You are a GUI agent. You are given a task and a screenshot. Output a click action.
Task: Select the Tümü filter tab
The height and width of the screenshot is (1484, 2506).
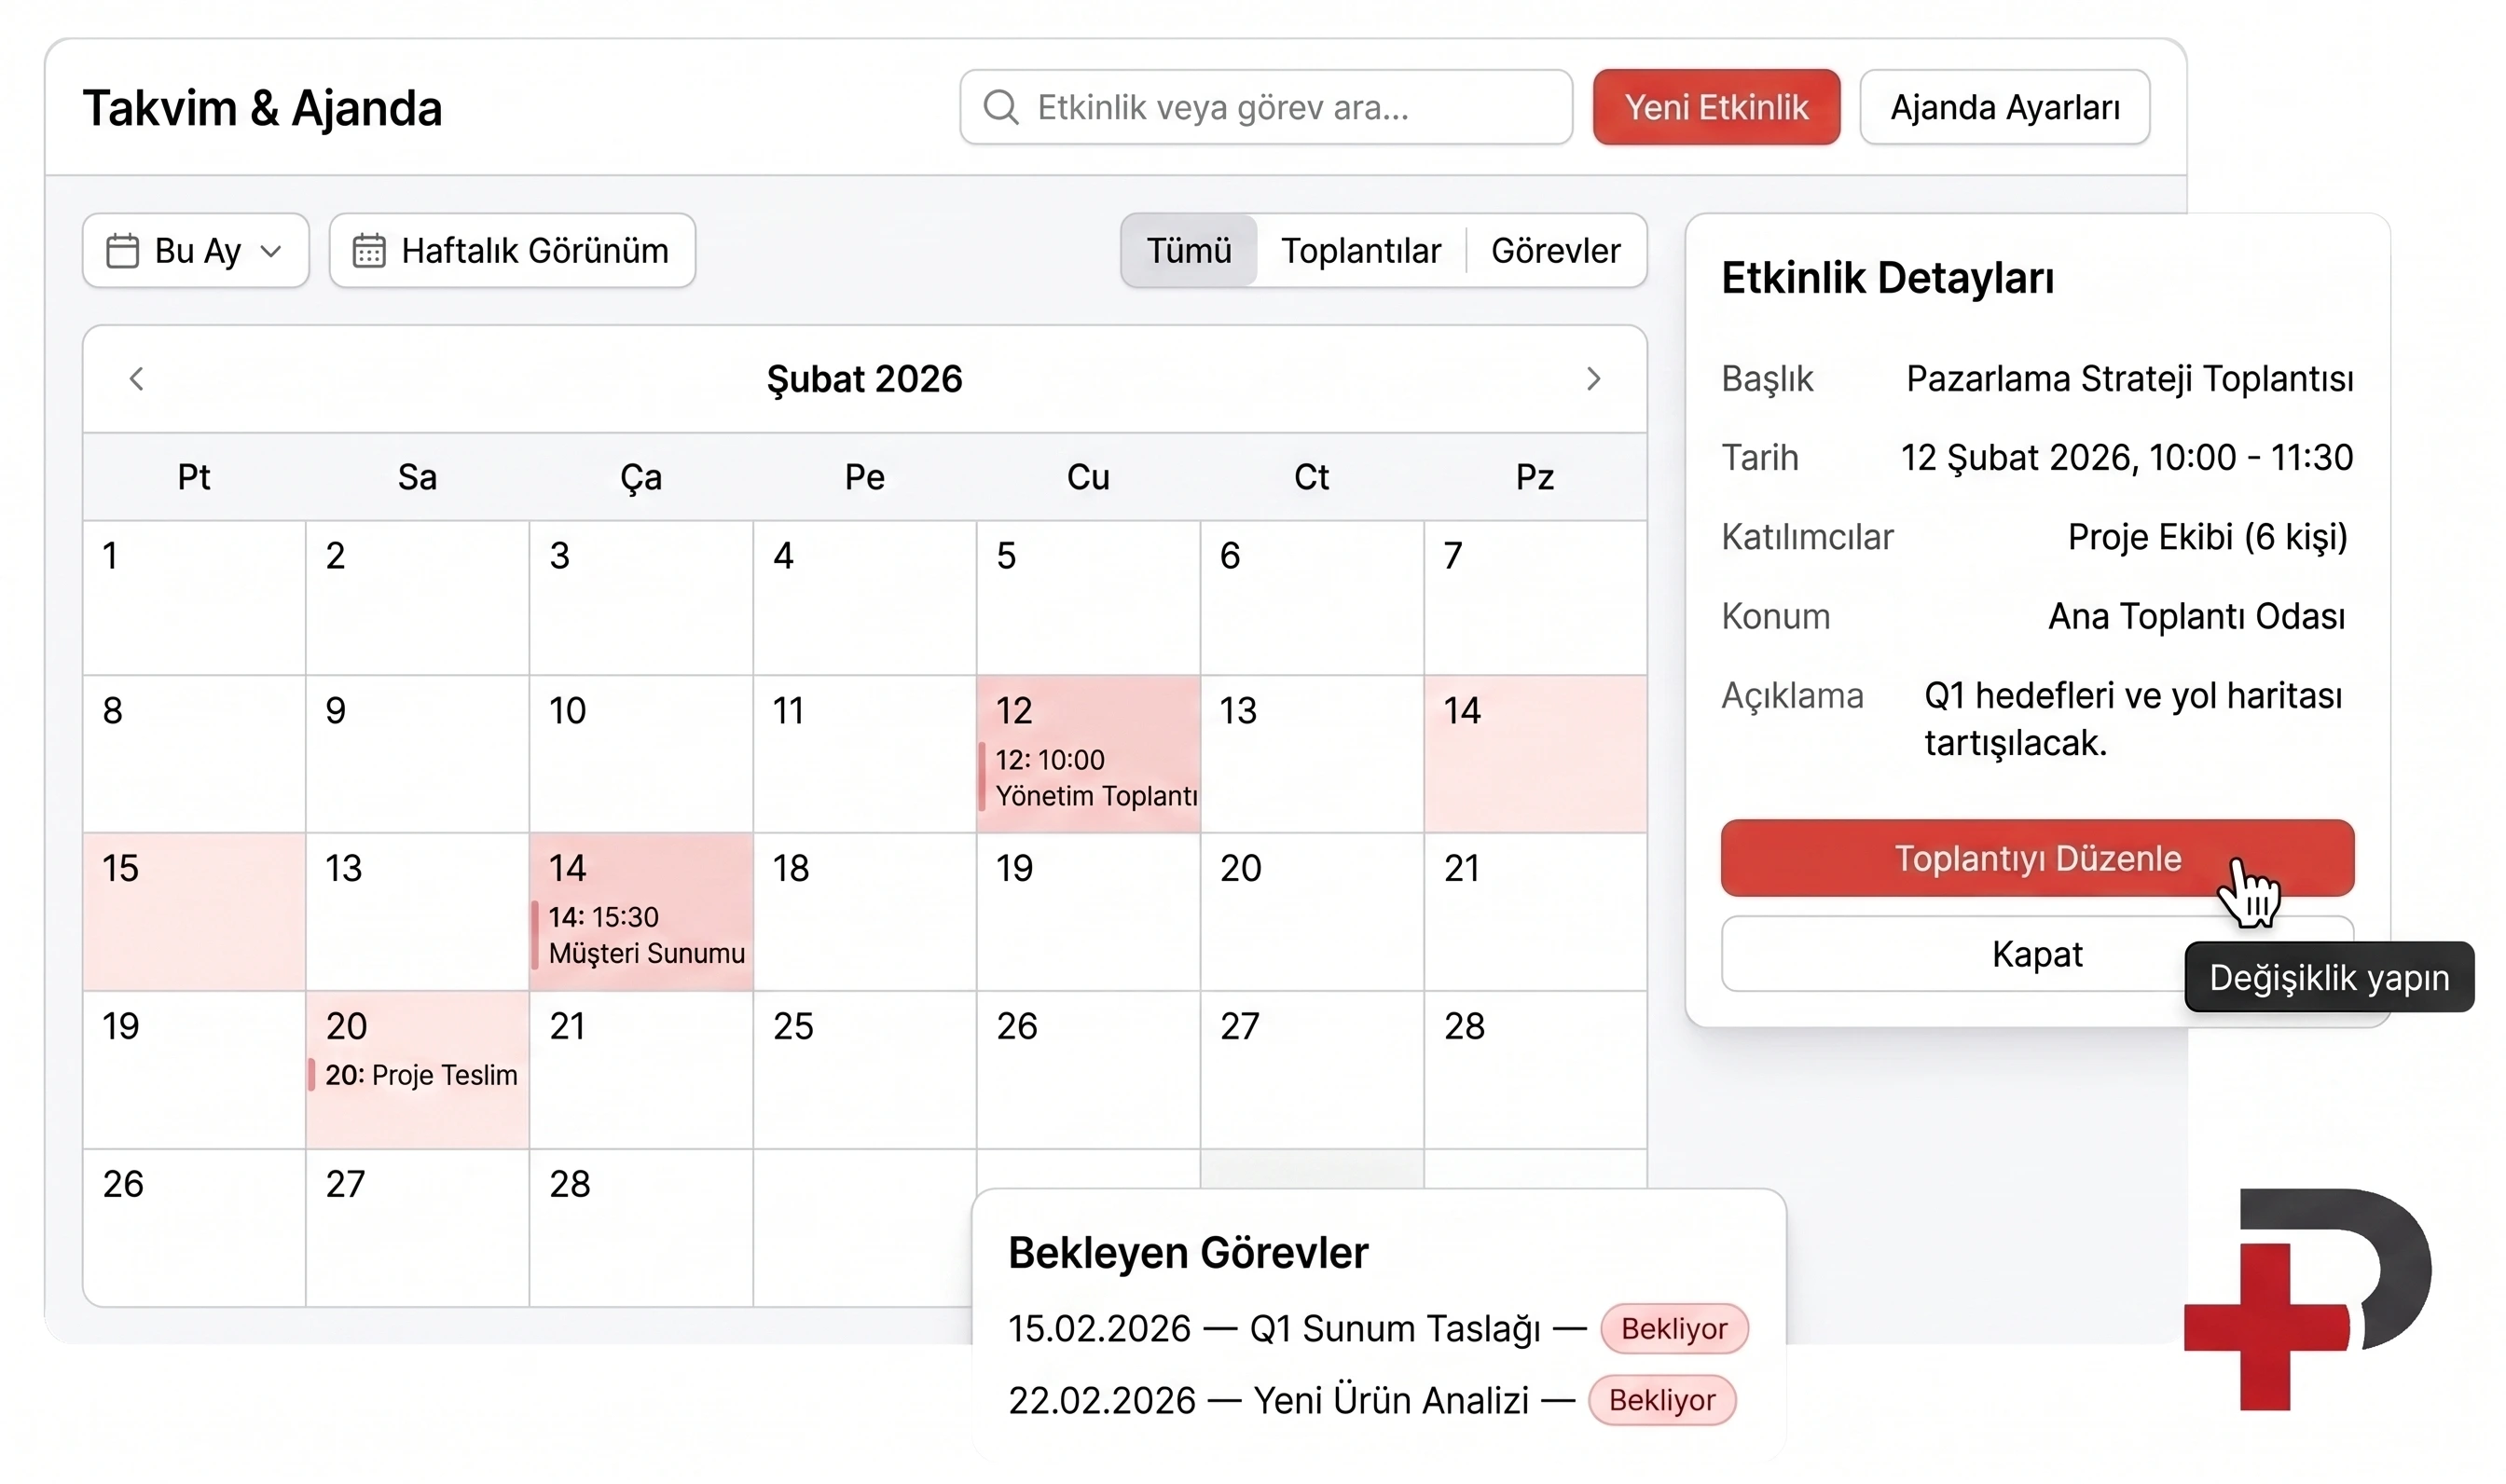(1188, 250)
